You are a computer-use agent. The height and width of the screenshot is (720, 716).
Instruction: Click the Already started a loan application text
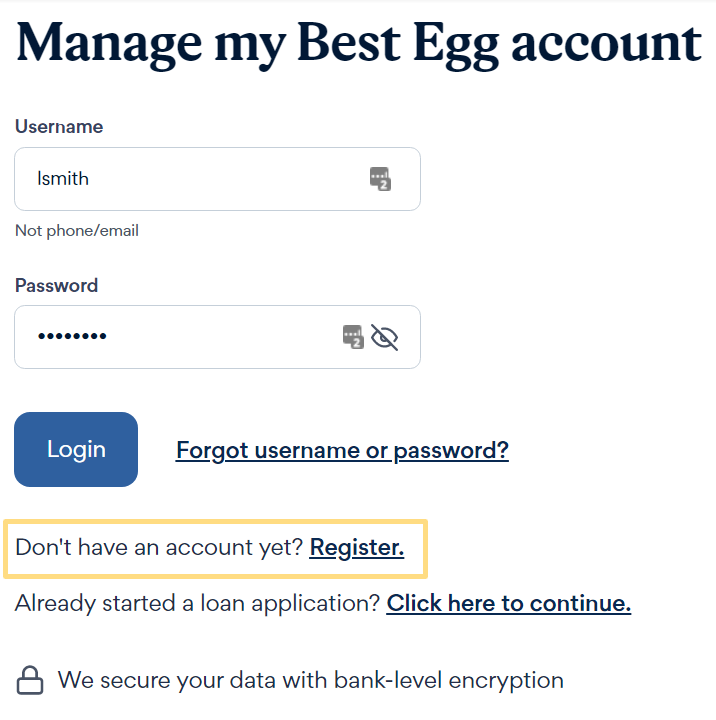tap(197, 603)
